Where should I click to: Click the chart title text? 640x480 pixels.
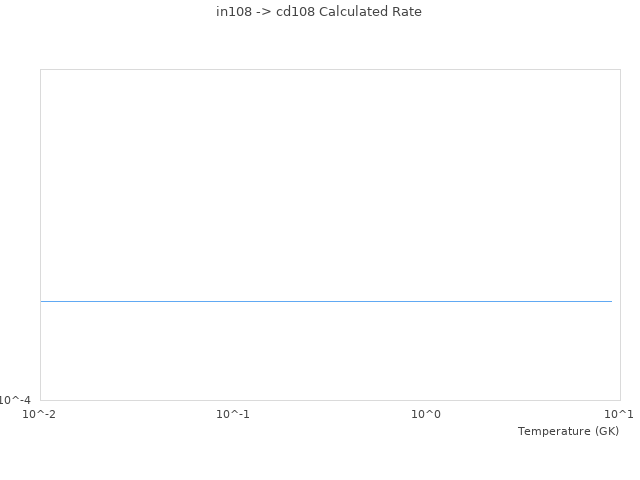[x=319, y=12]
